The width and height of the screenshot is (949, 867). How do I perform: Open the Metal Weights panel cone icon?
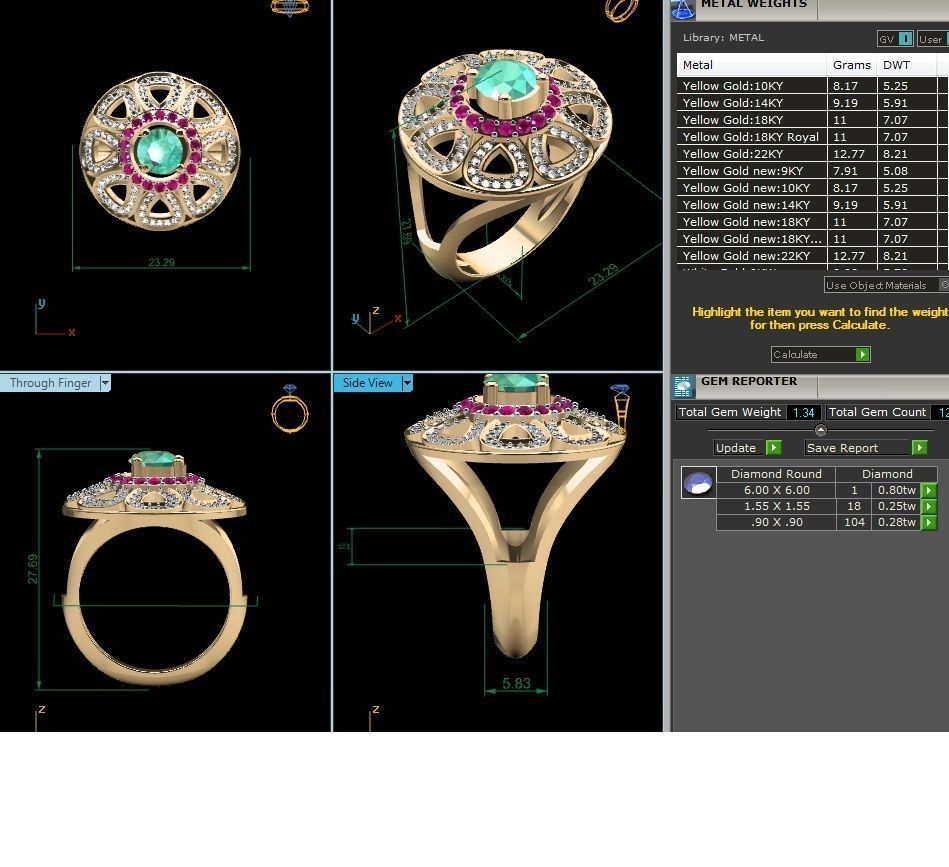pos(683,9)
